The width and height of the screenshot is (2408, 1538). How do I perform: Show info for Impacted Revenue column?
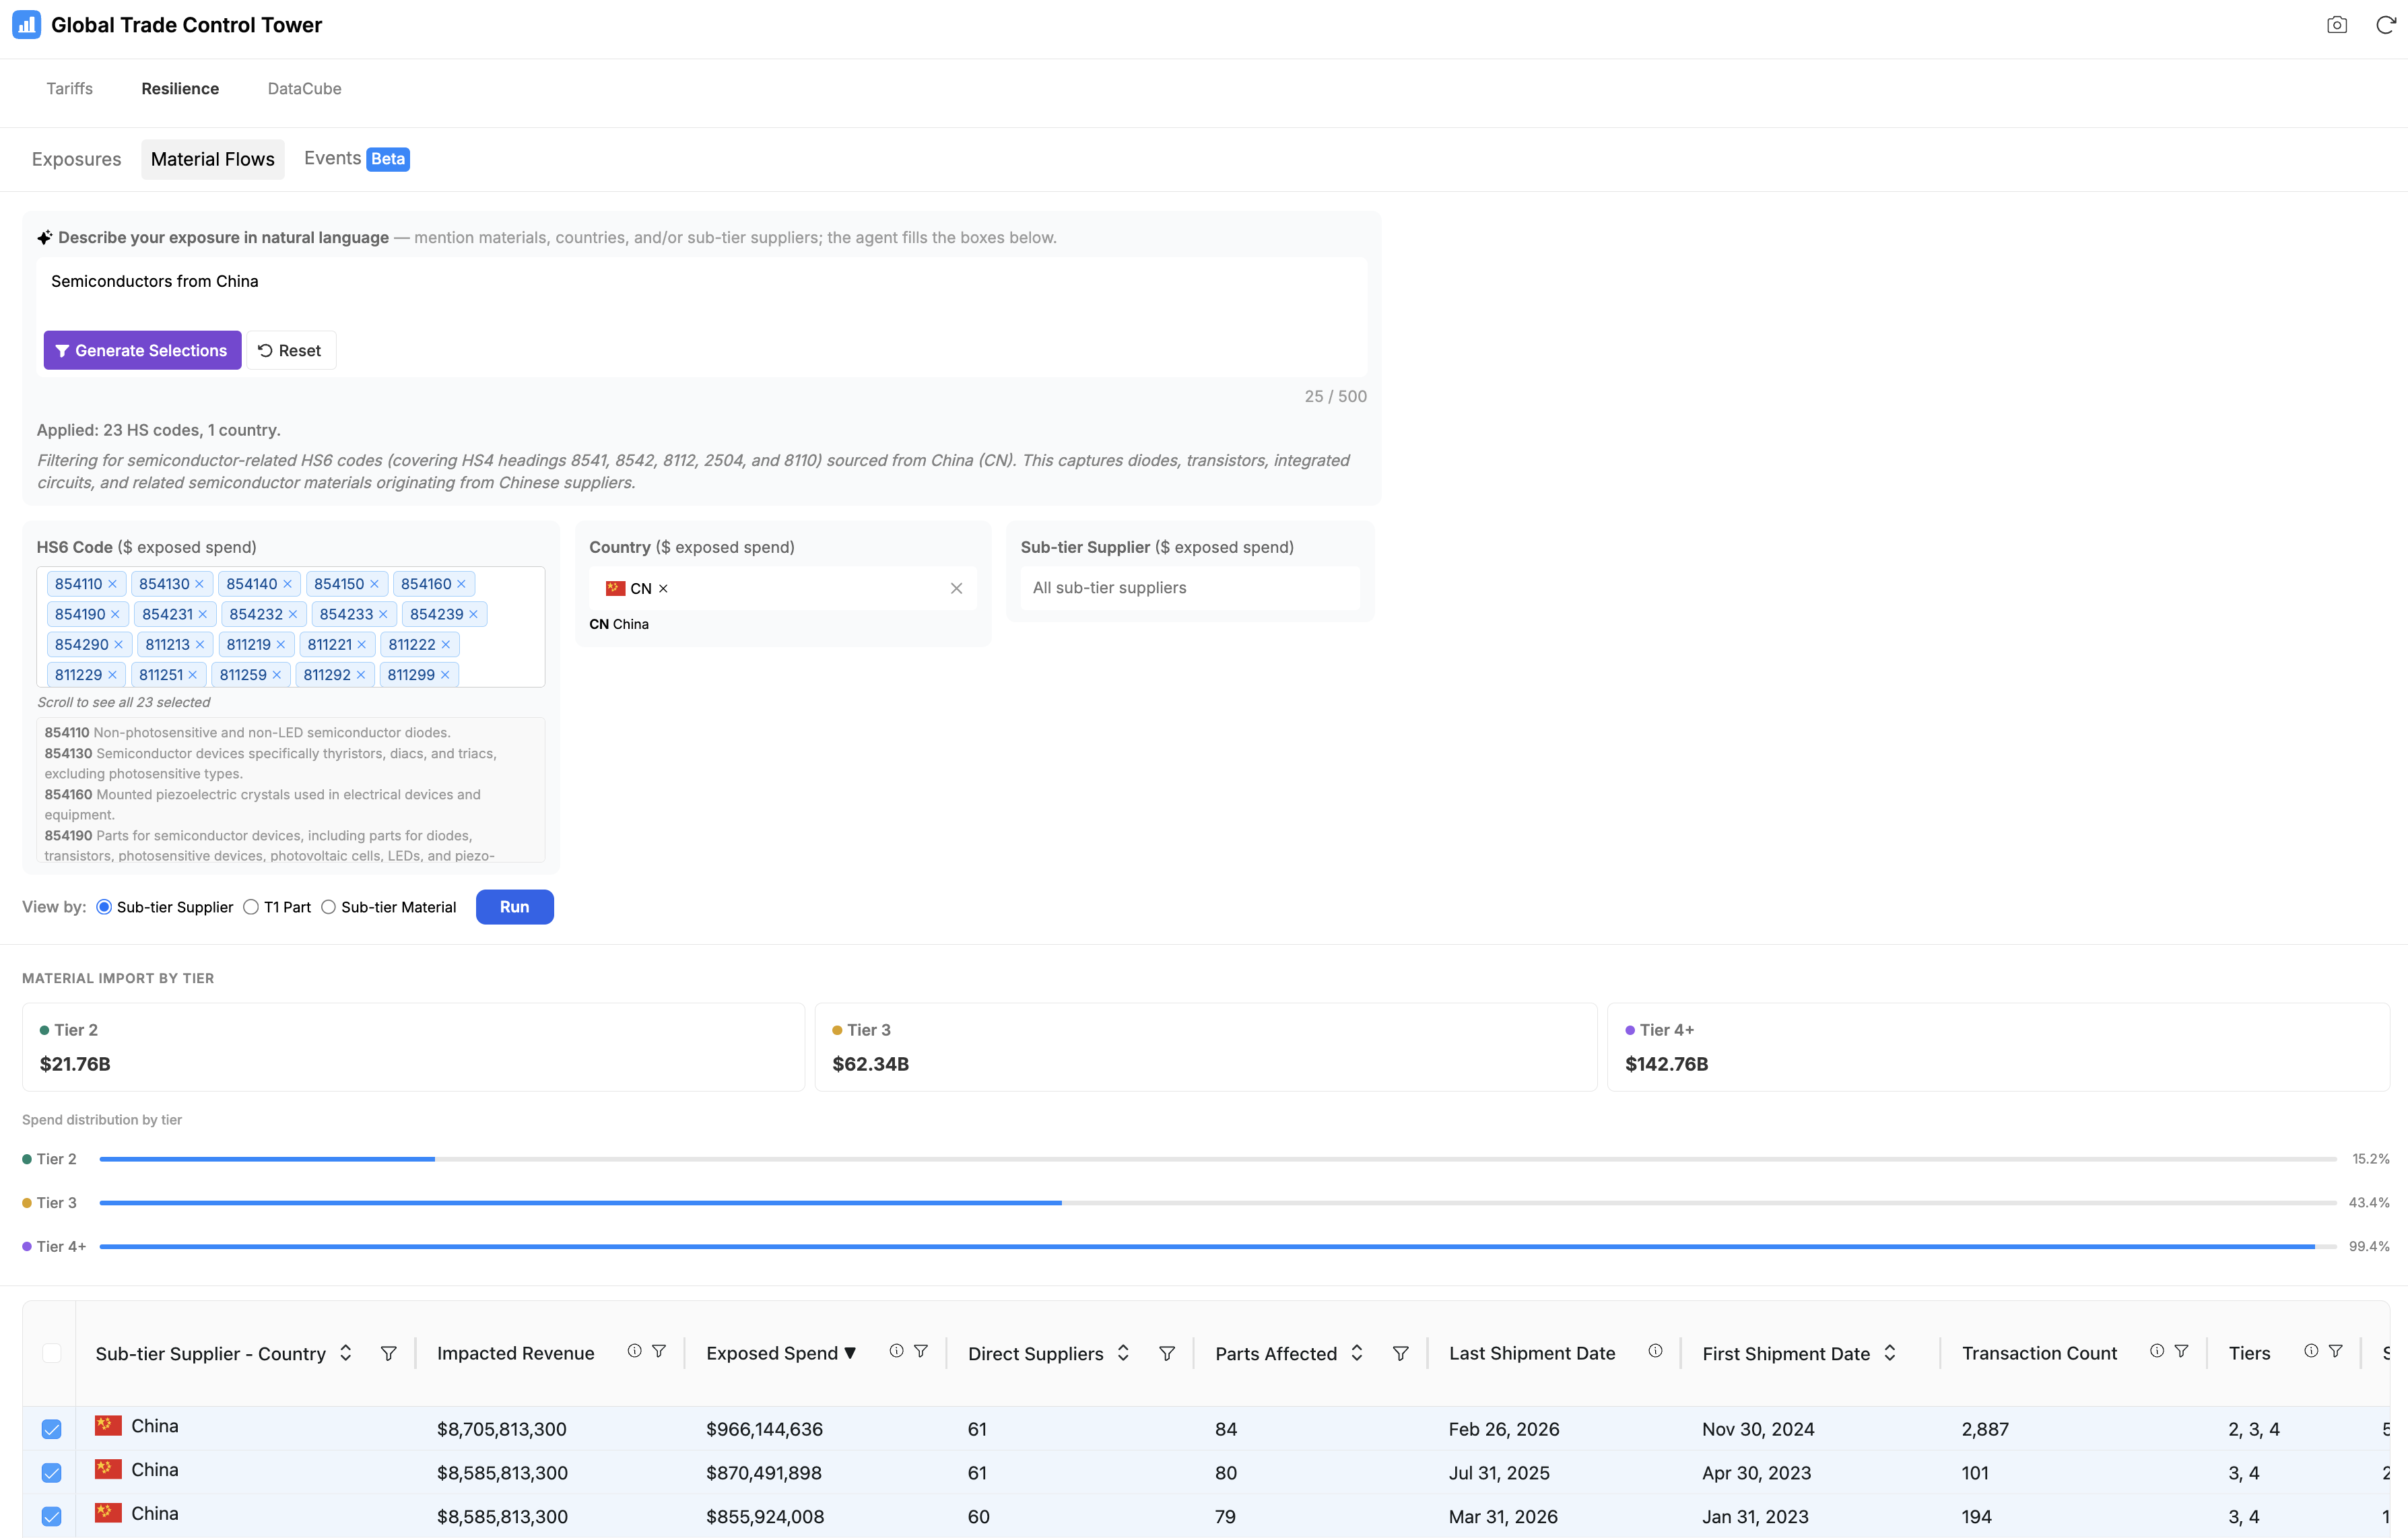pyautogui.click(x=634, y=1351)
